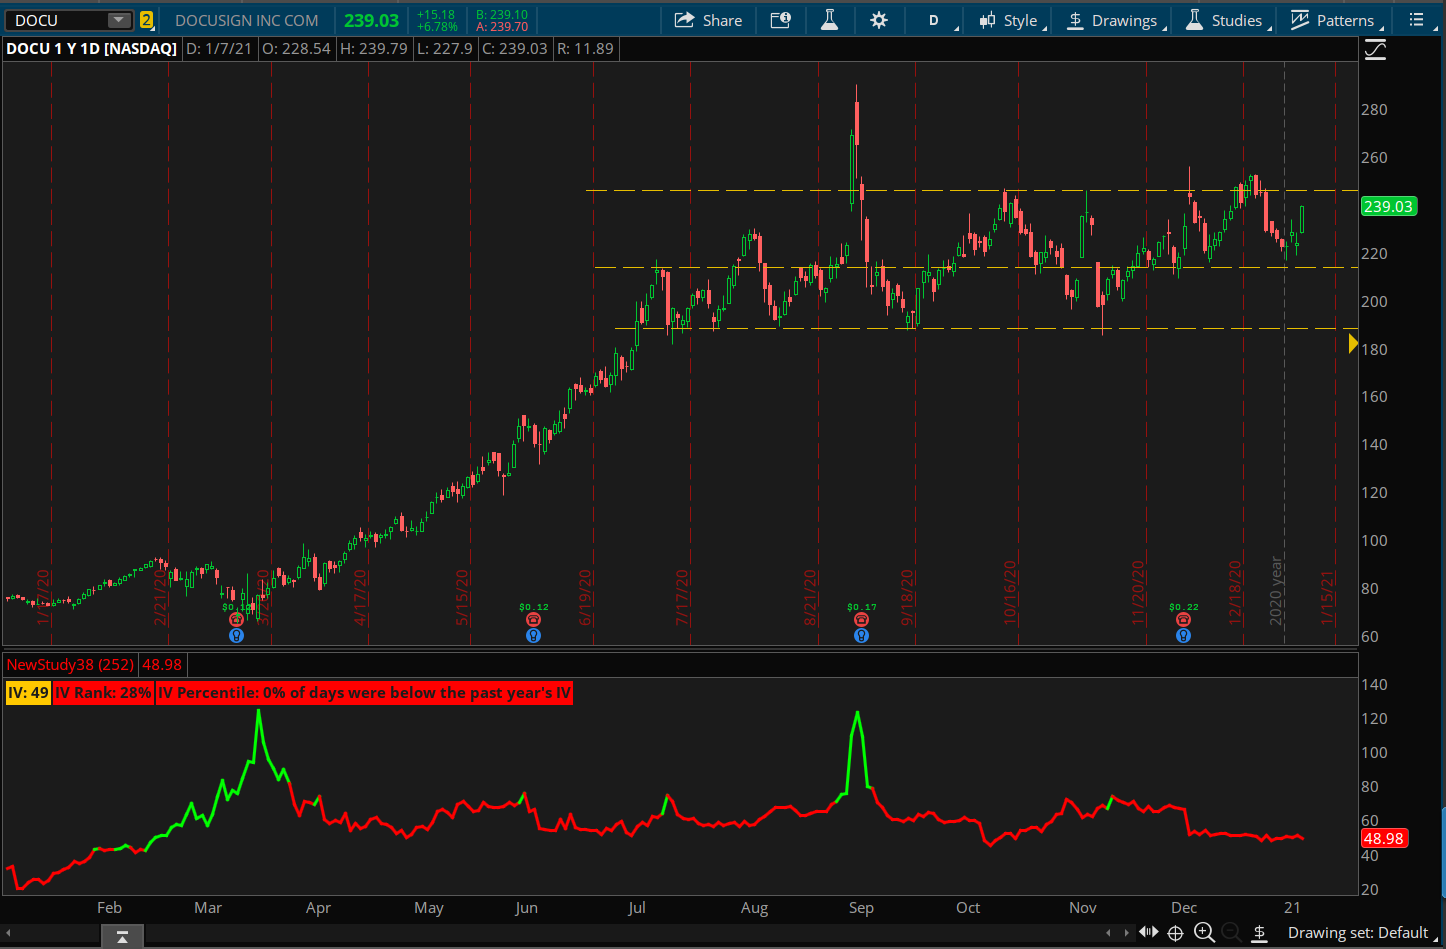Screen dimensions: 1446x949
Task: Open the Style menu
Action: pos(1010,20)
